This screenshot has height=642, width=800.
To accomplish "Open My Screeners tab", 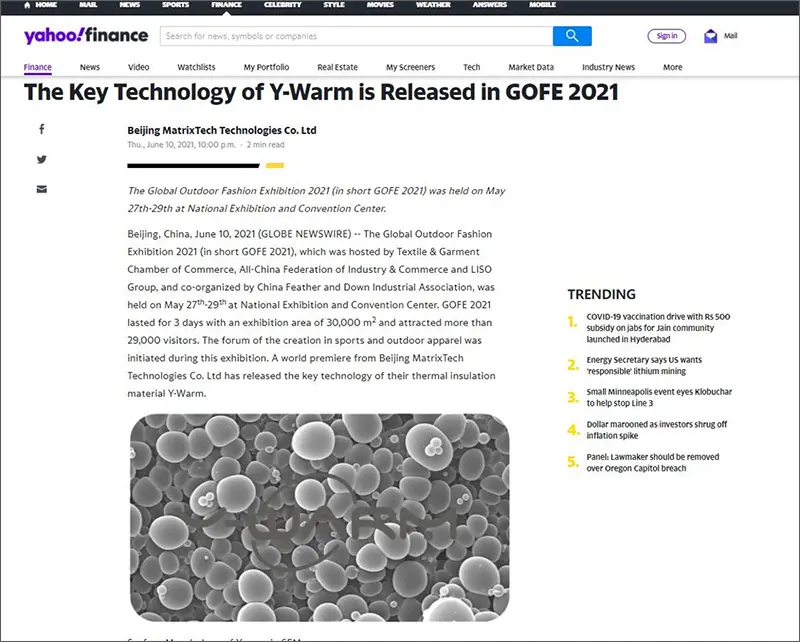I will [410, 67].
